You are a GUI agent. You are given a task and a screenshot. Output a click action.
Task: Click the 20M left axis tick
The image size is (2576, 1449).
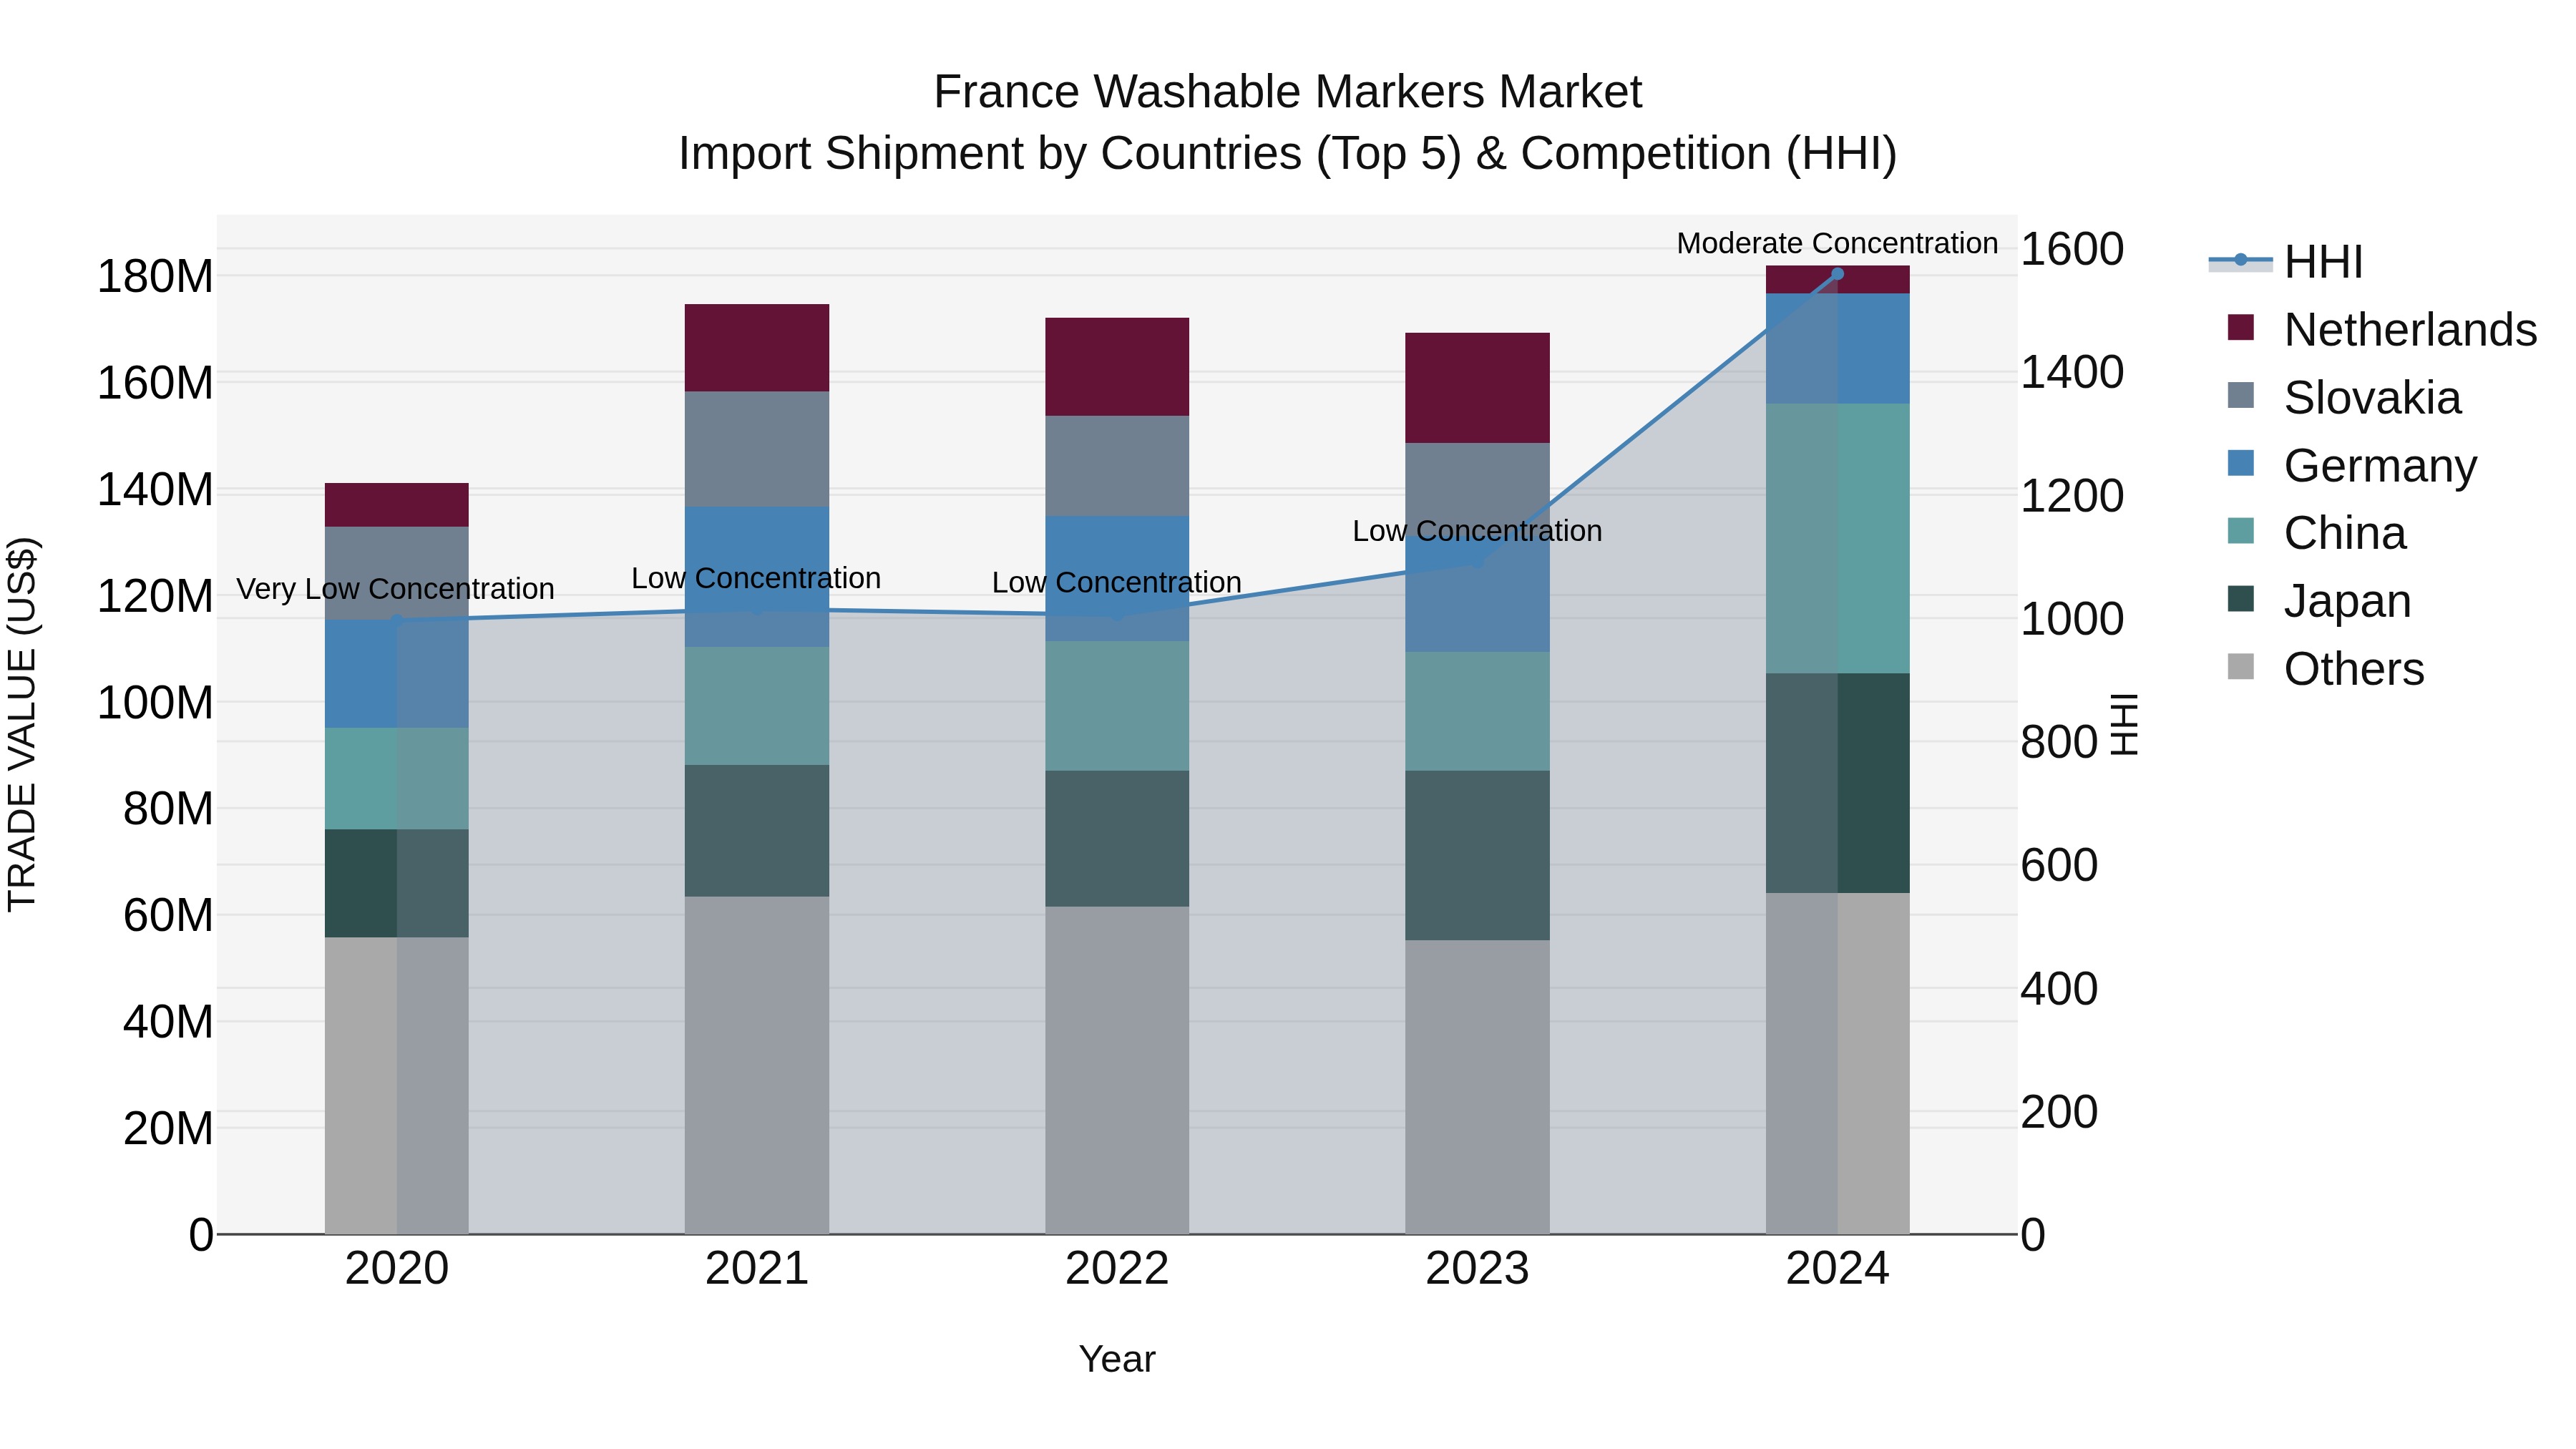[168, 1128]
